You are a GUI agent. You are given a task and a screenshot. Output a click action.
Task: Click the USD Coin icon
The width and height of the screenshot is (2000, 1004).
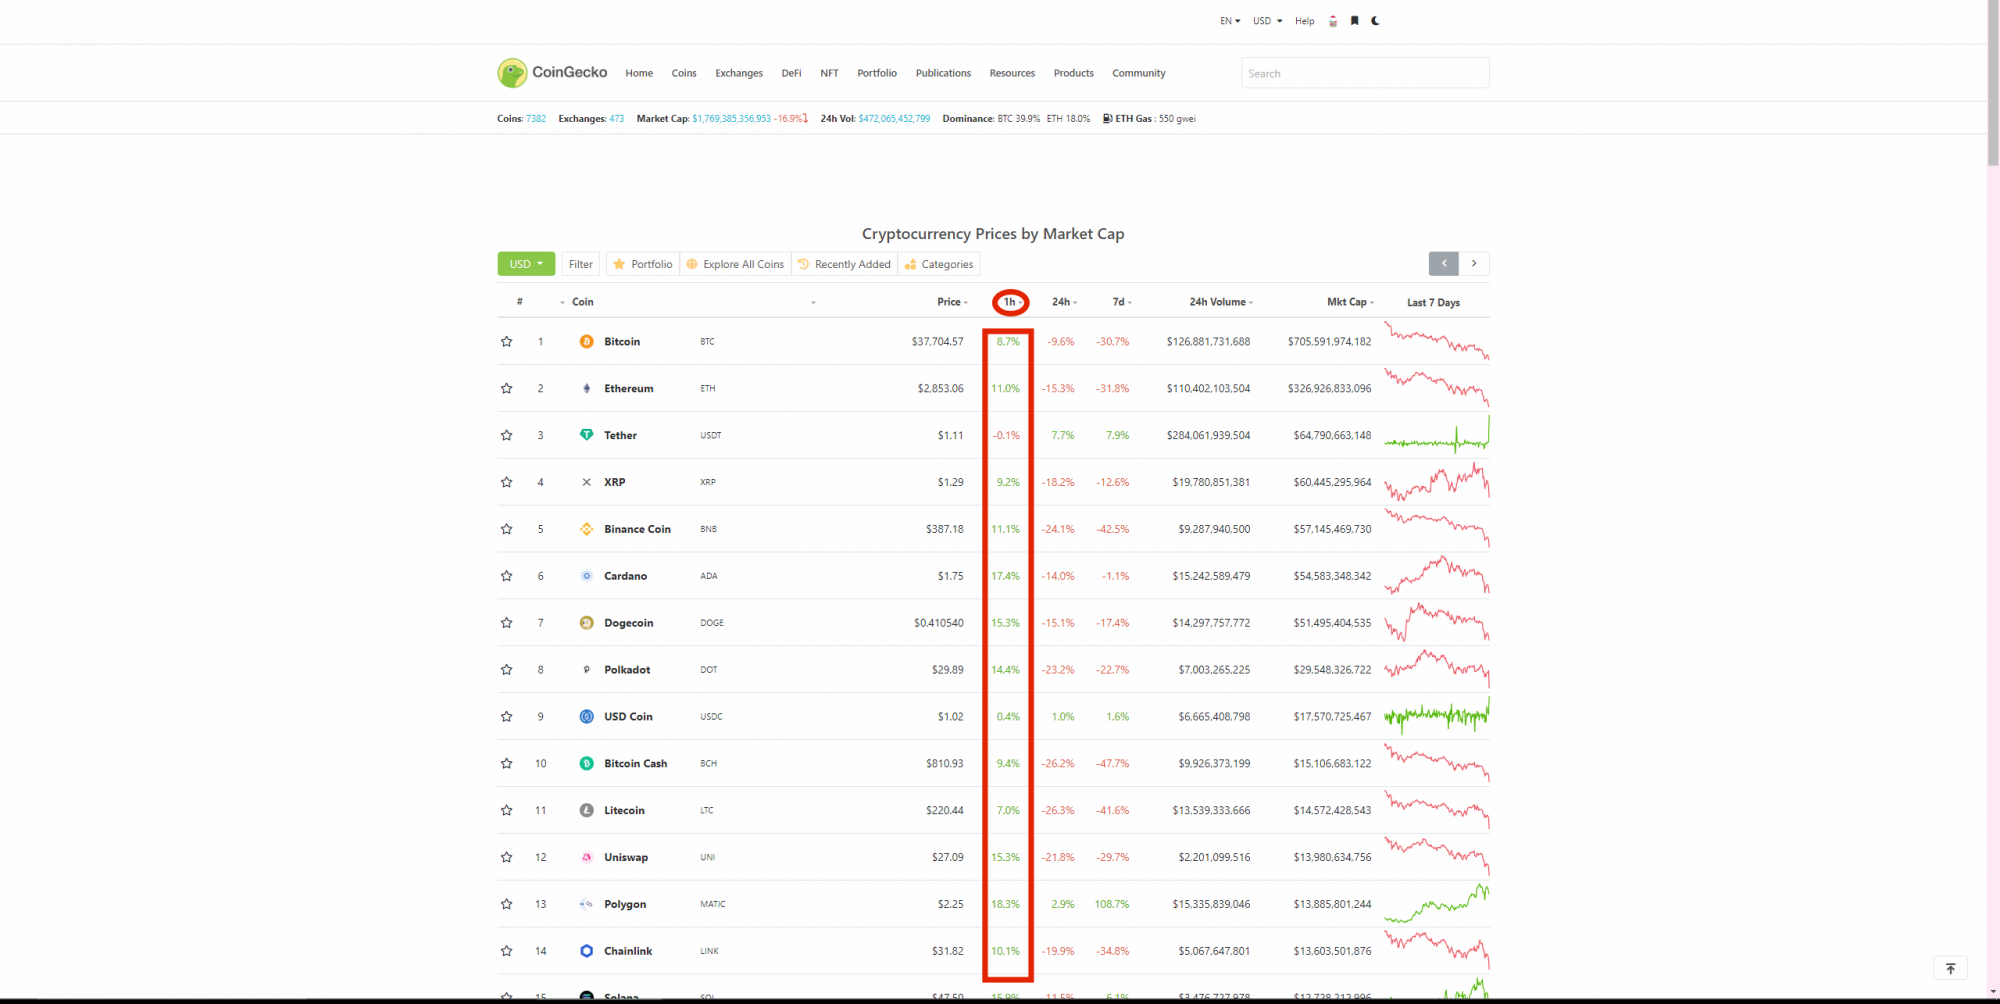point(587,717)
